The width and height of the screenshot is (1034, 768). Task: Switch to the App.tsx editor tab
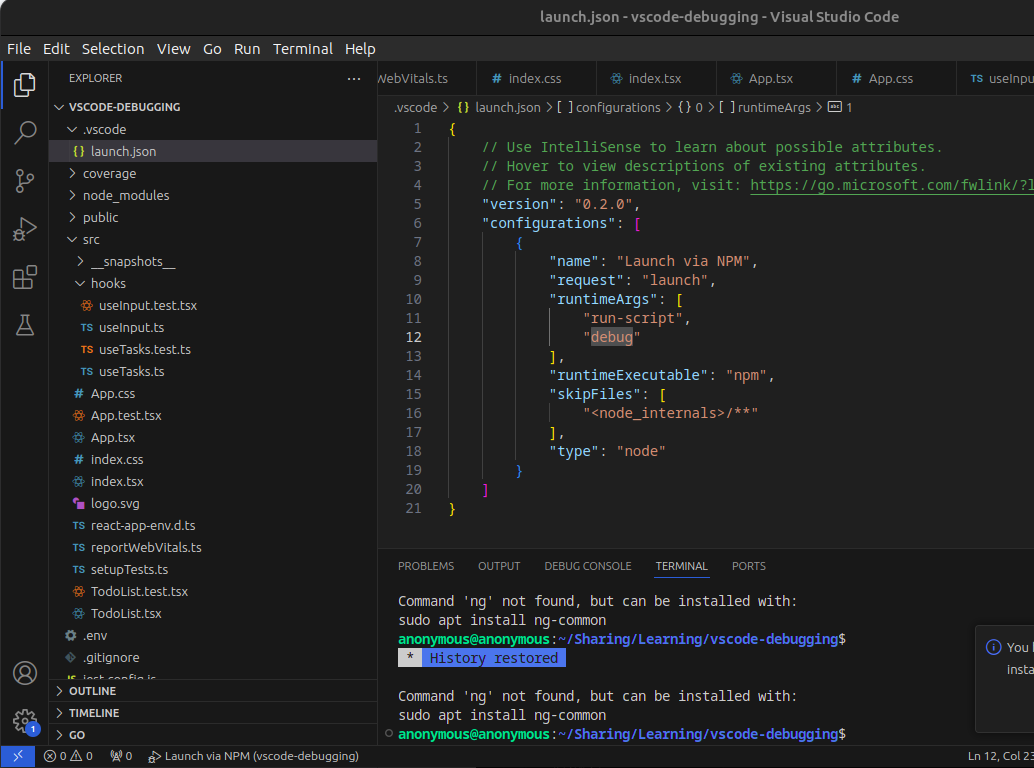click(770, 78)
